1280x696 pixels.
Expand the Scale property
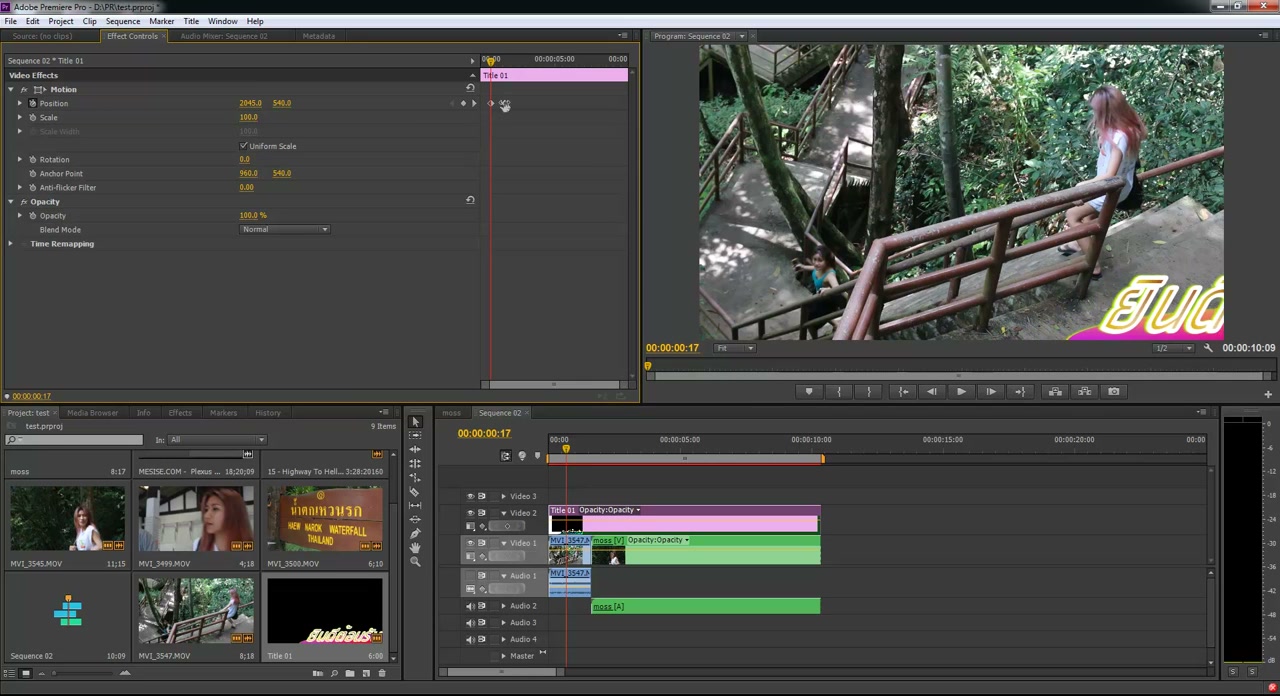click(19, 118)
